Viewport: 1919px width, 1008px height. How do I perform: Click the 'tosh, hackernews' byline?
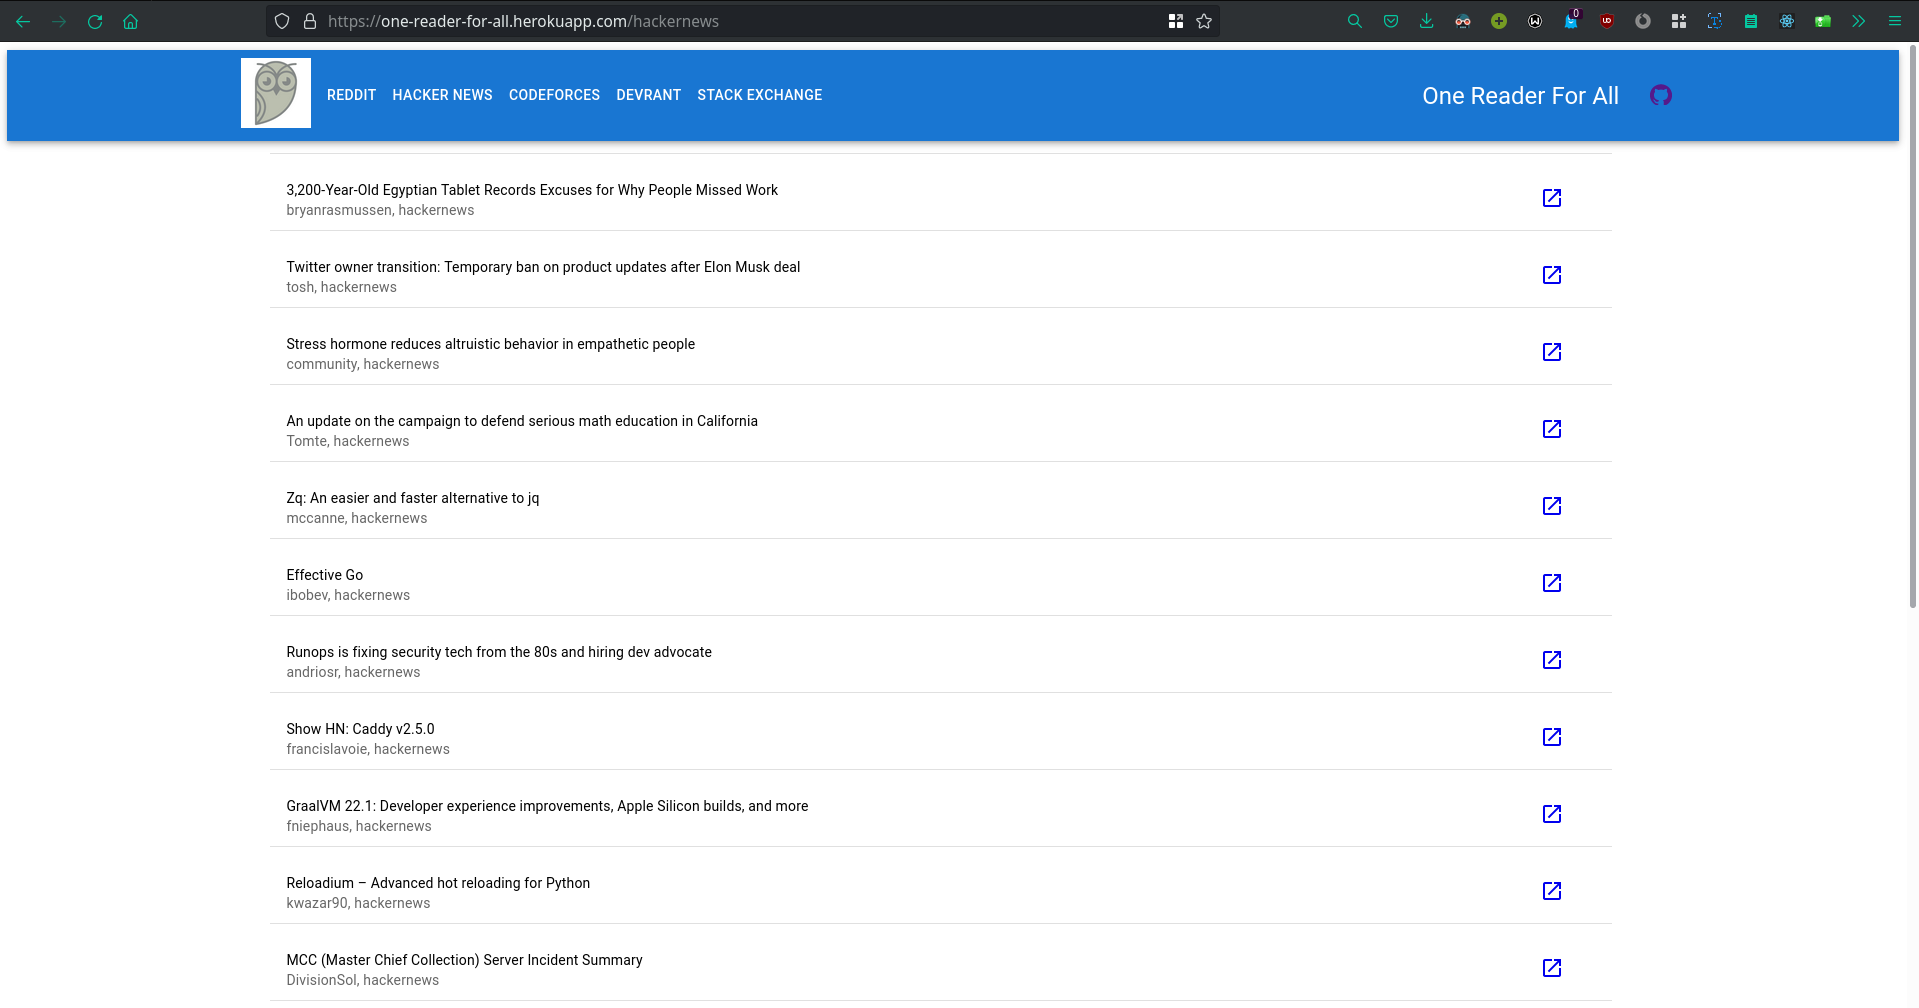(x=341, y=287)
